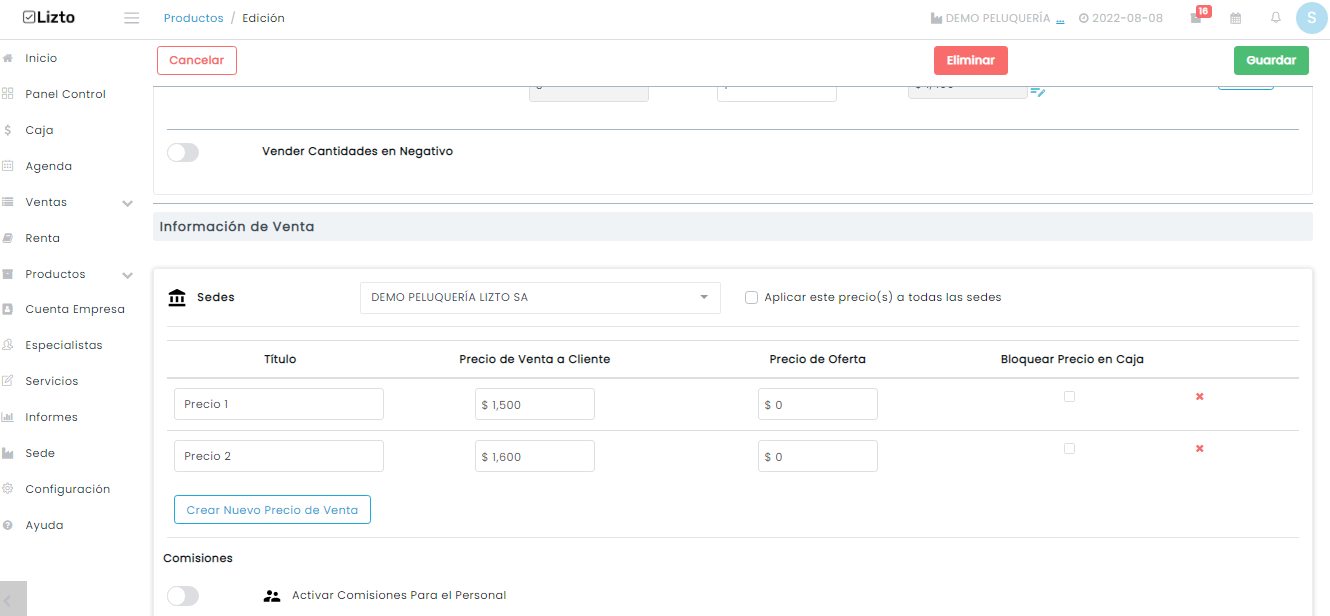
Task: Check Bloquear Precio en Caja for Precio 1
Action: coord(1070,397)
